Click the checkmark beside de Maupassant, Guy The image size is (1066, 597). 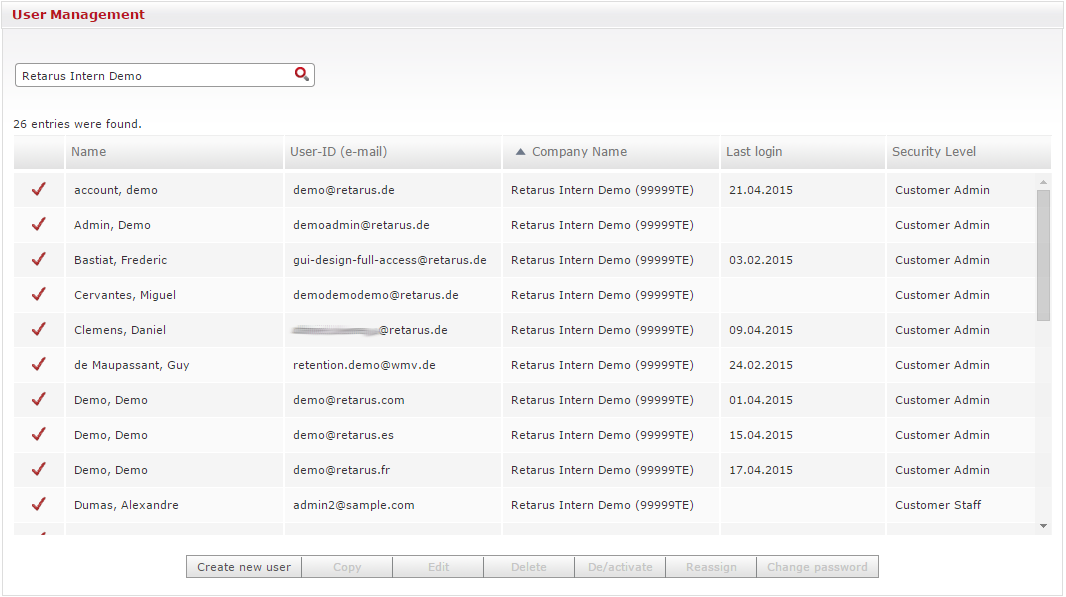click(x=39, y=364)
